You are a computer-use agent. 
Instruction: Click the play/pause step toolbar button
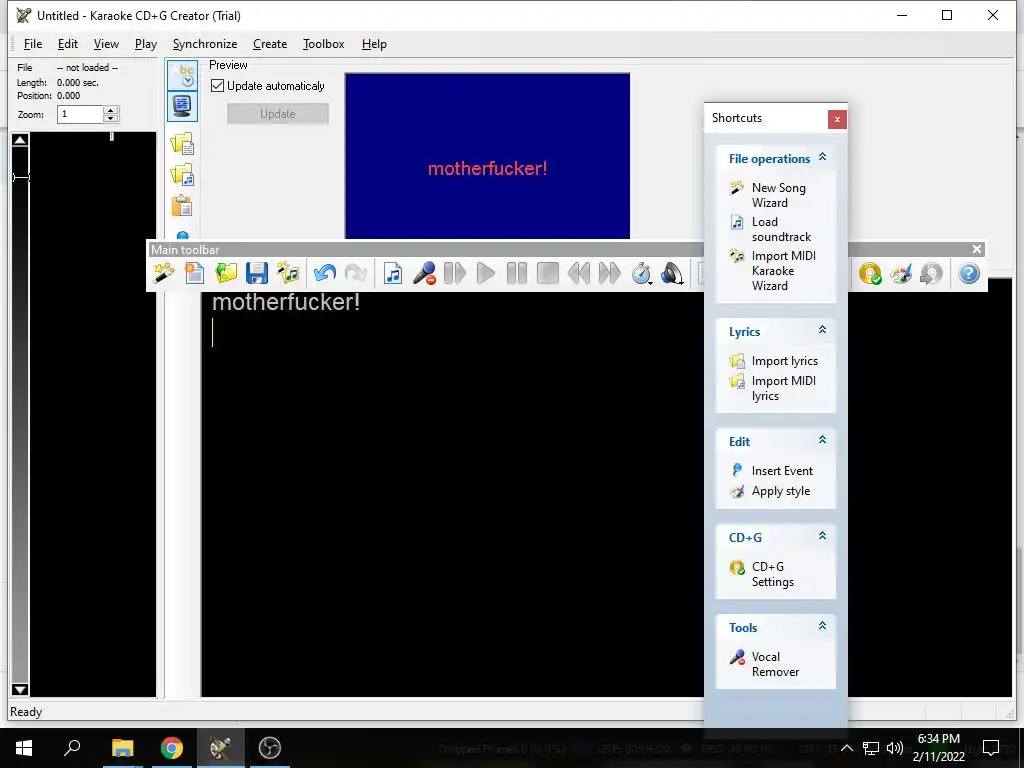[455, 273]
